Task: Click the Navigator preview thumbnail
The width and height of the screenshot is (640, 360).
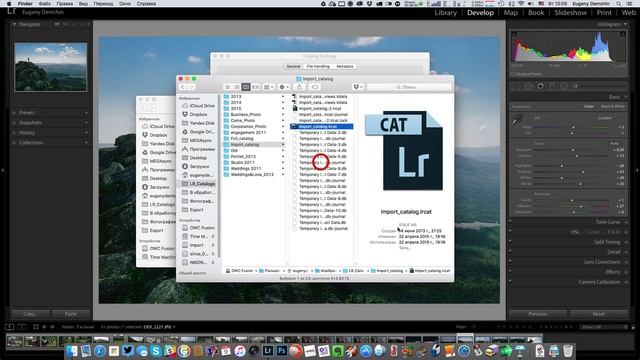Action: coord(51,67)
